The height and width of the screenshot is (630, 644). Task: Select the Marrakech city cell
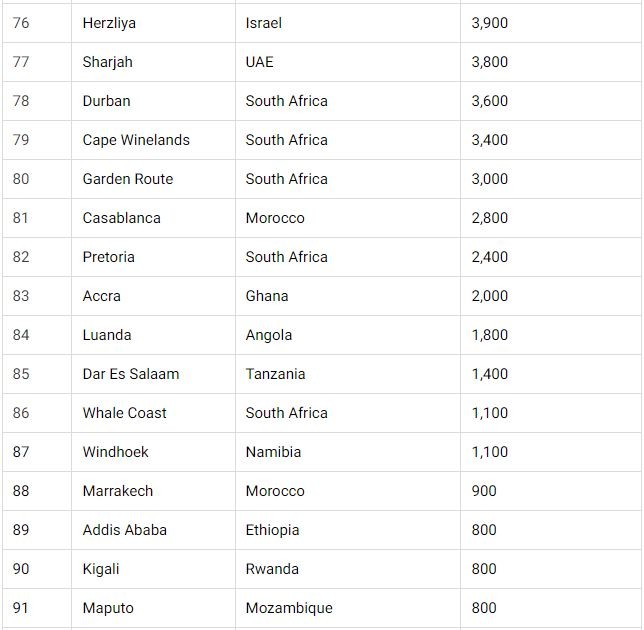(153, 491)
